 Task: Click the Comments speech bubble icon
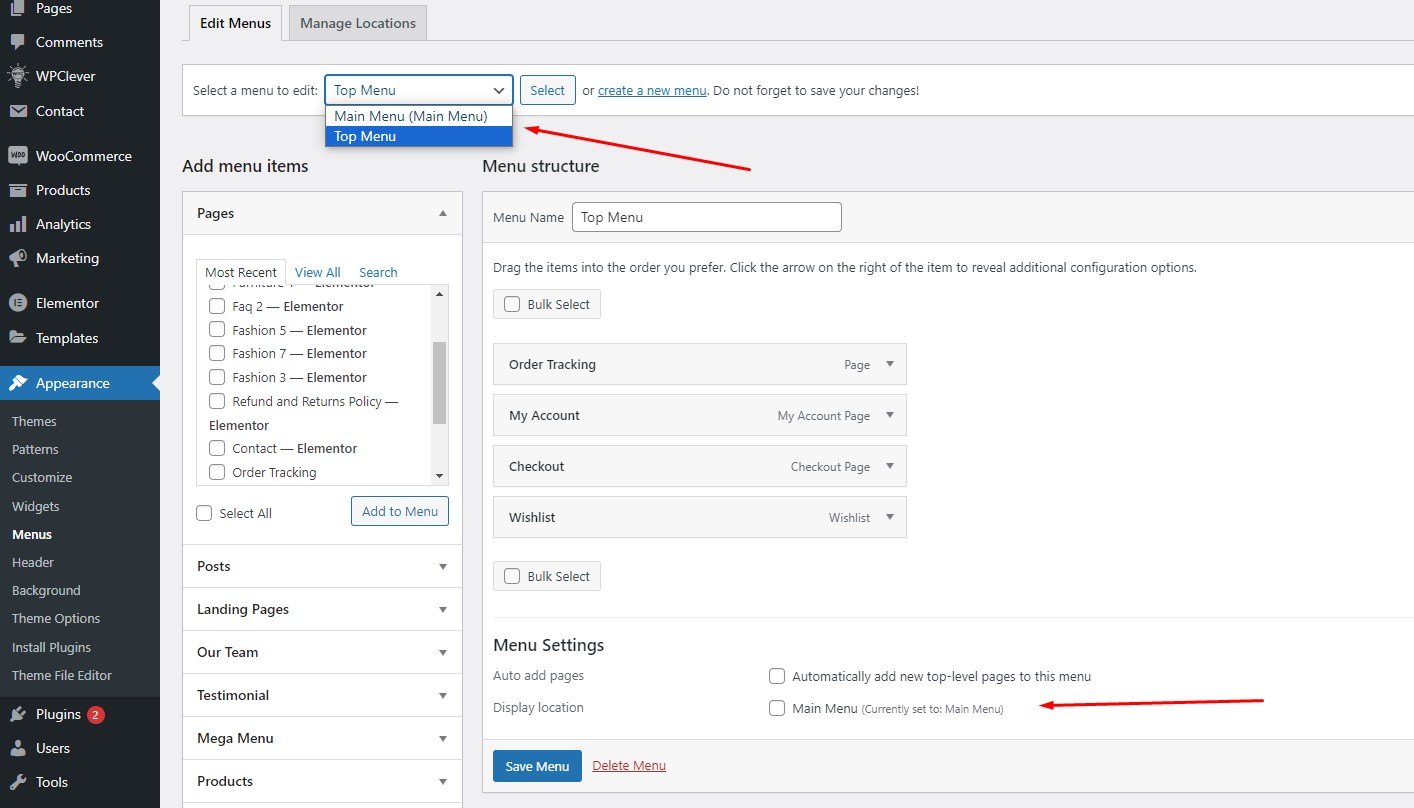coord(17,42)
